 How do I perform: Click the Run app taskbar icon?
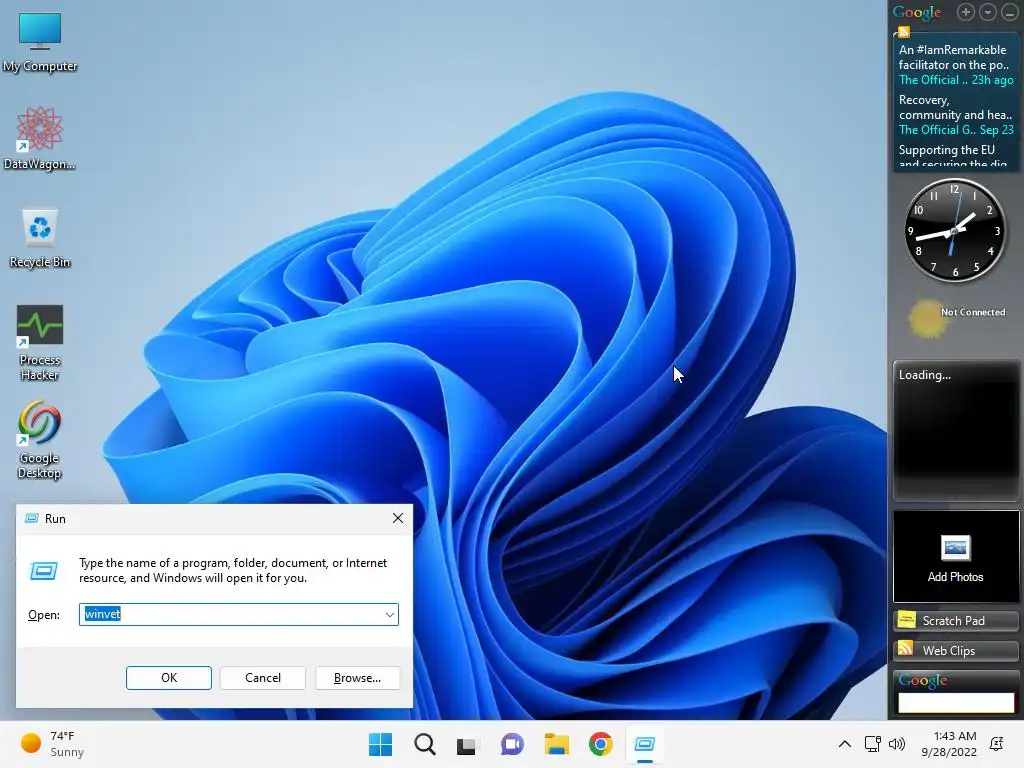coord(645,744)
